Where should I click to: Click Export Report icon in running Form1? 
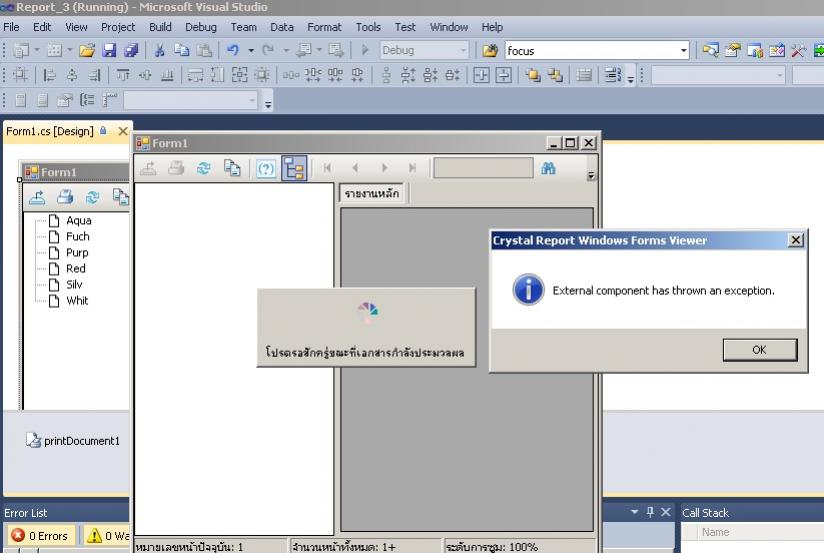[x=148, y=168]
